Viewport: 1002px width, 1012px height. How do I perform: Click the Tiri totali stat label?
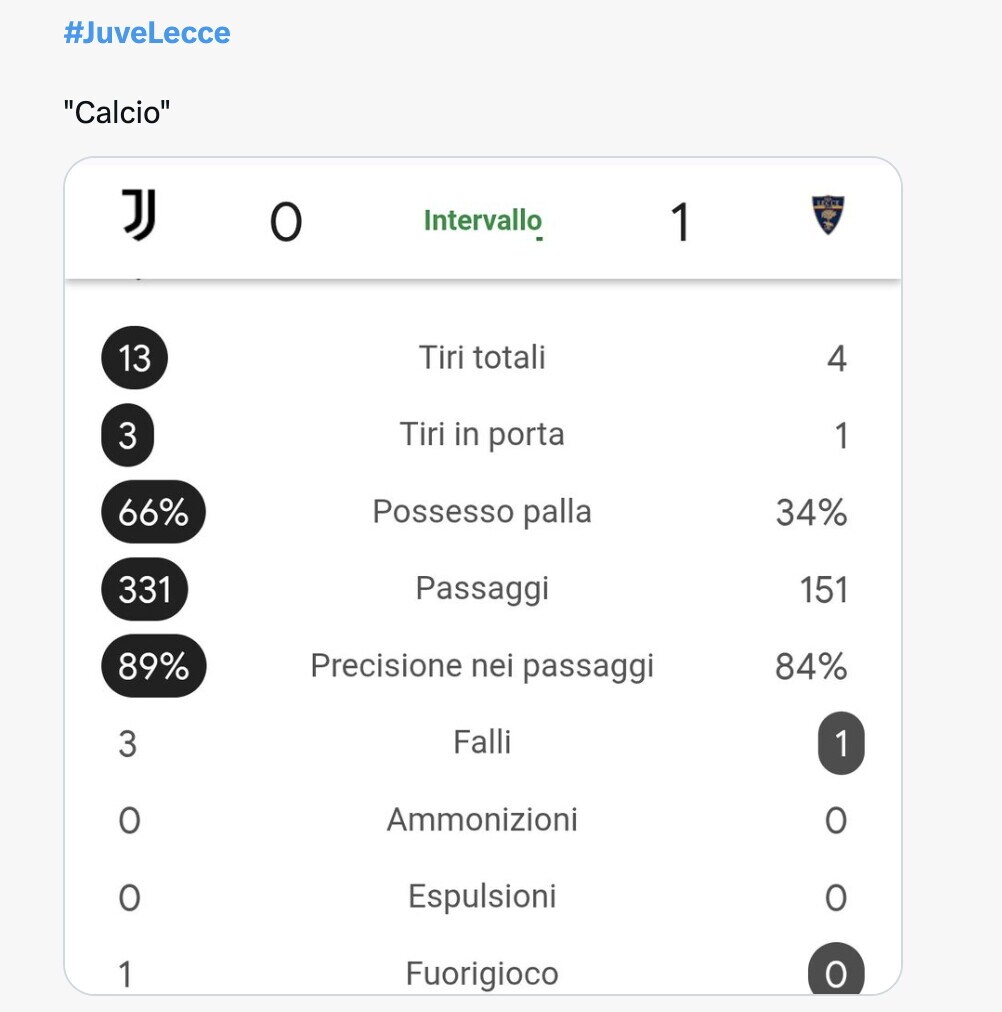coord(482,357)
